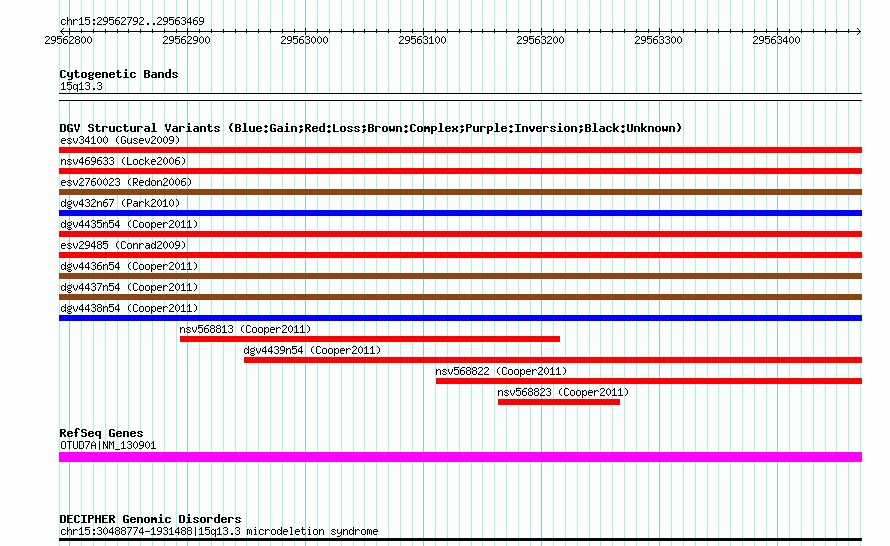Image resolution: width=890 pixels, height=546 pixels.
Task: Click the dgv4436n54 (Cooper2011) brown bar
Action: point(460,276)
